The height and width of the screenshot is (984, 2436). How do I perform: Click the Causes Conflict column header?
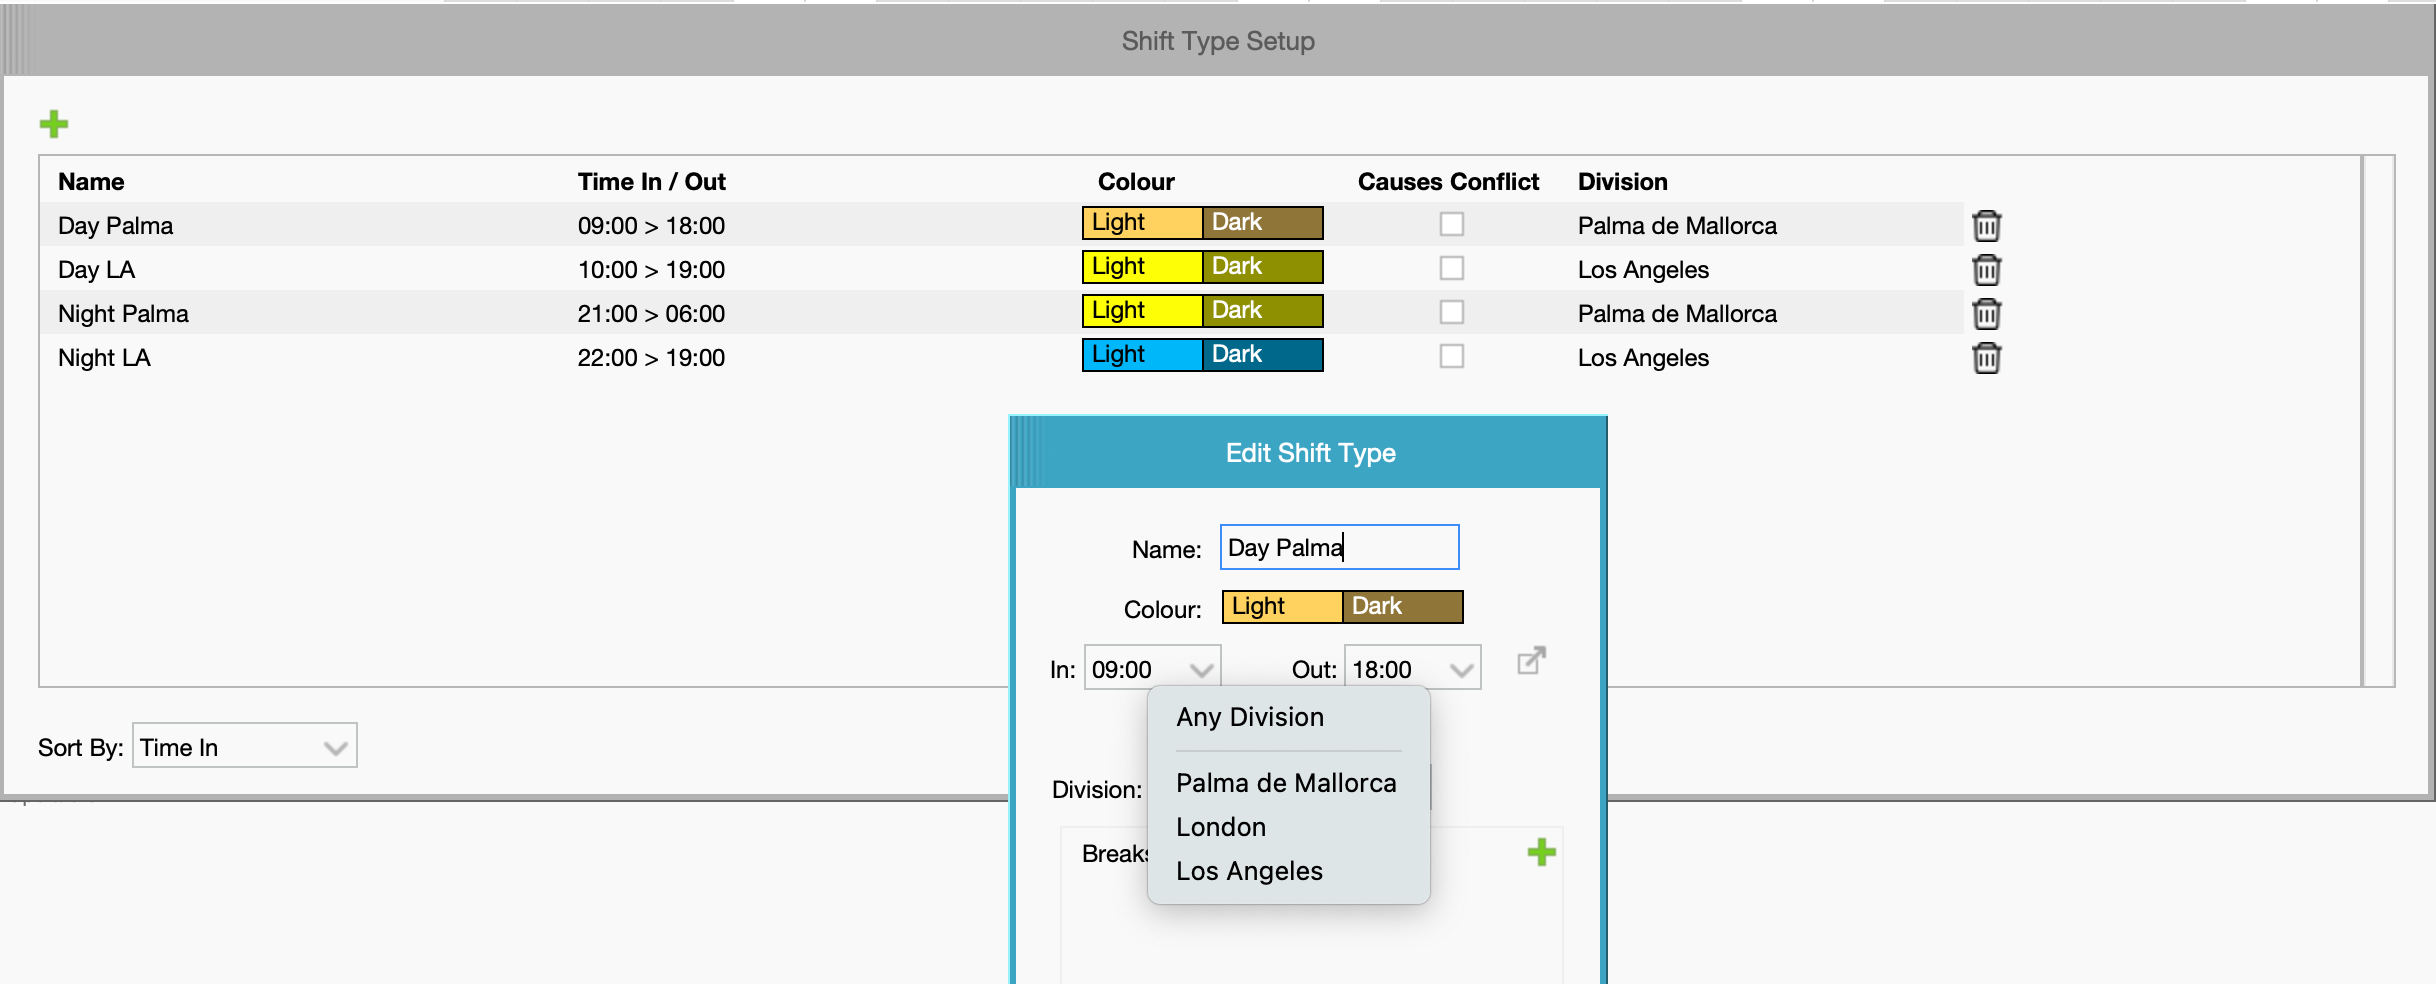pos(1448,182)
